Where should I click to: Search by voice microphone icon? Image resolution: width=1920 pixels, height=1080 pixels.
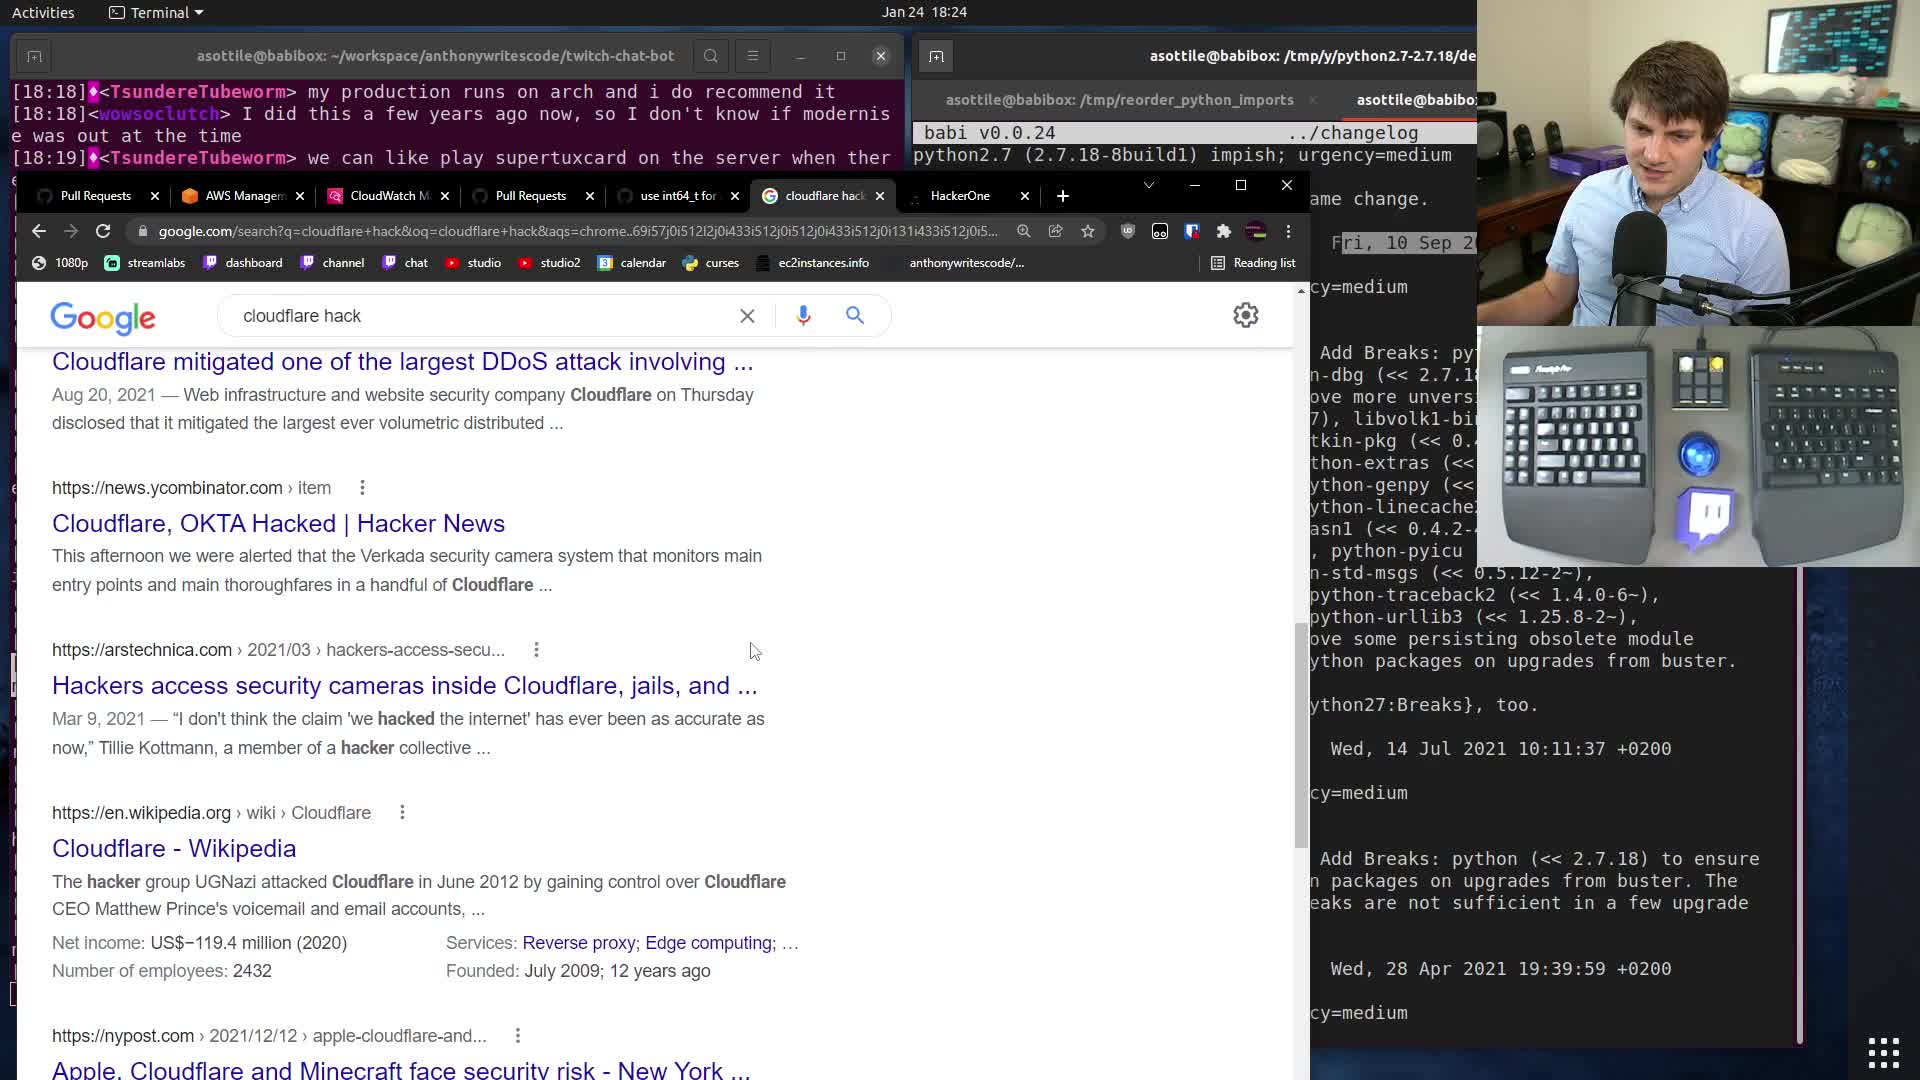(x=803, y=316)
